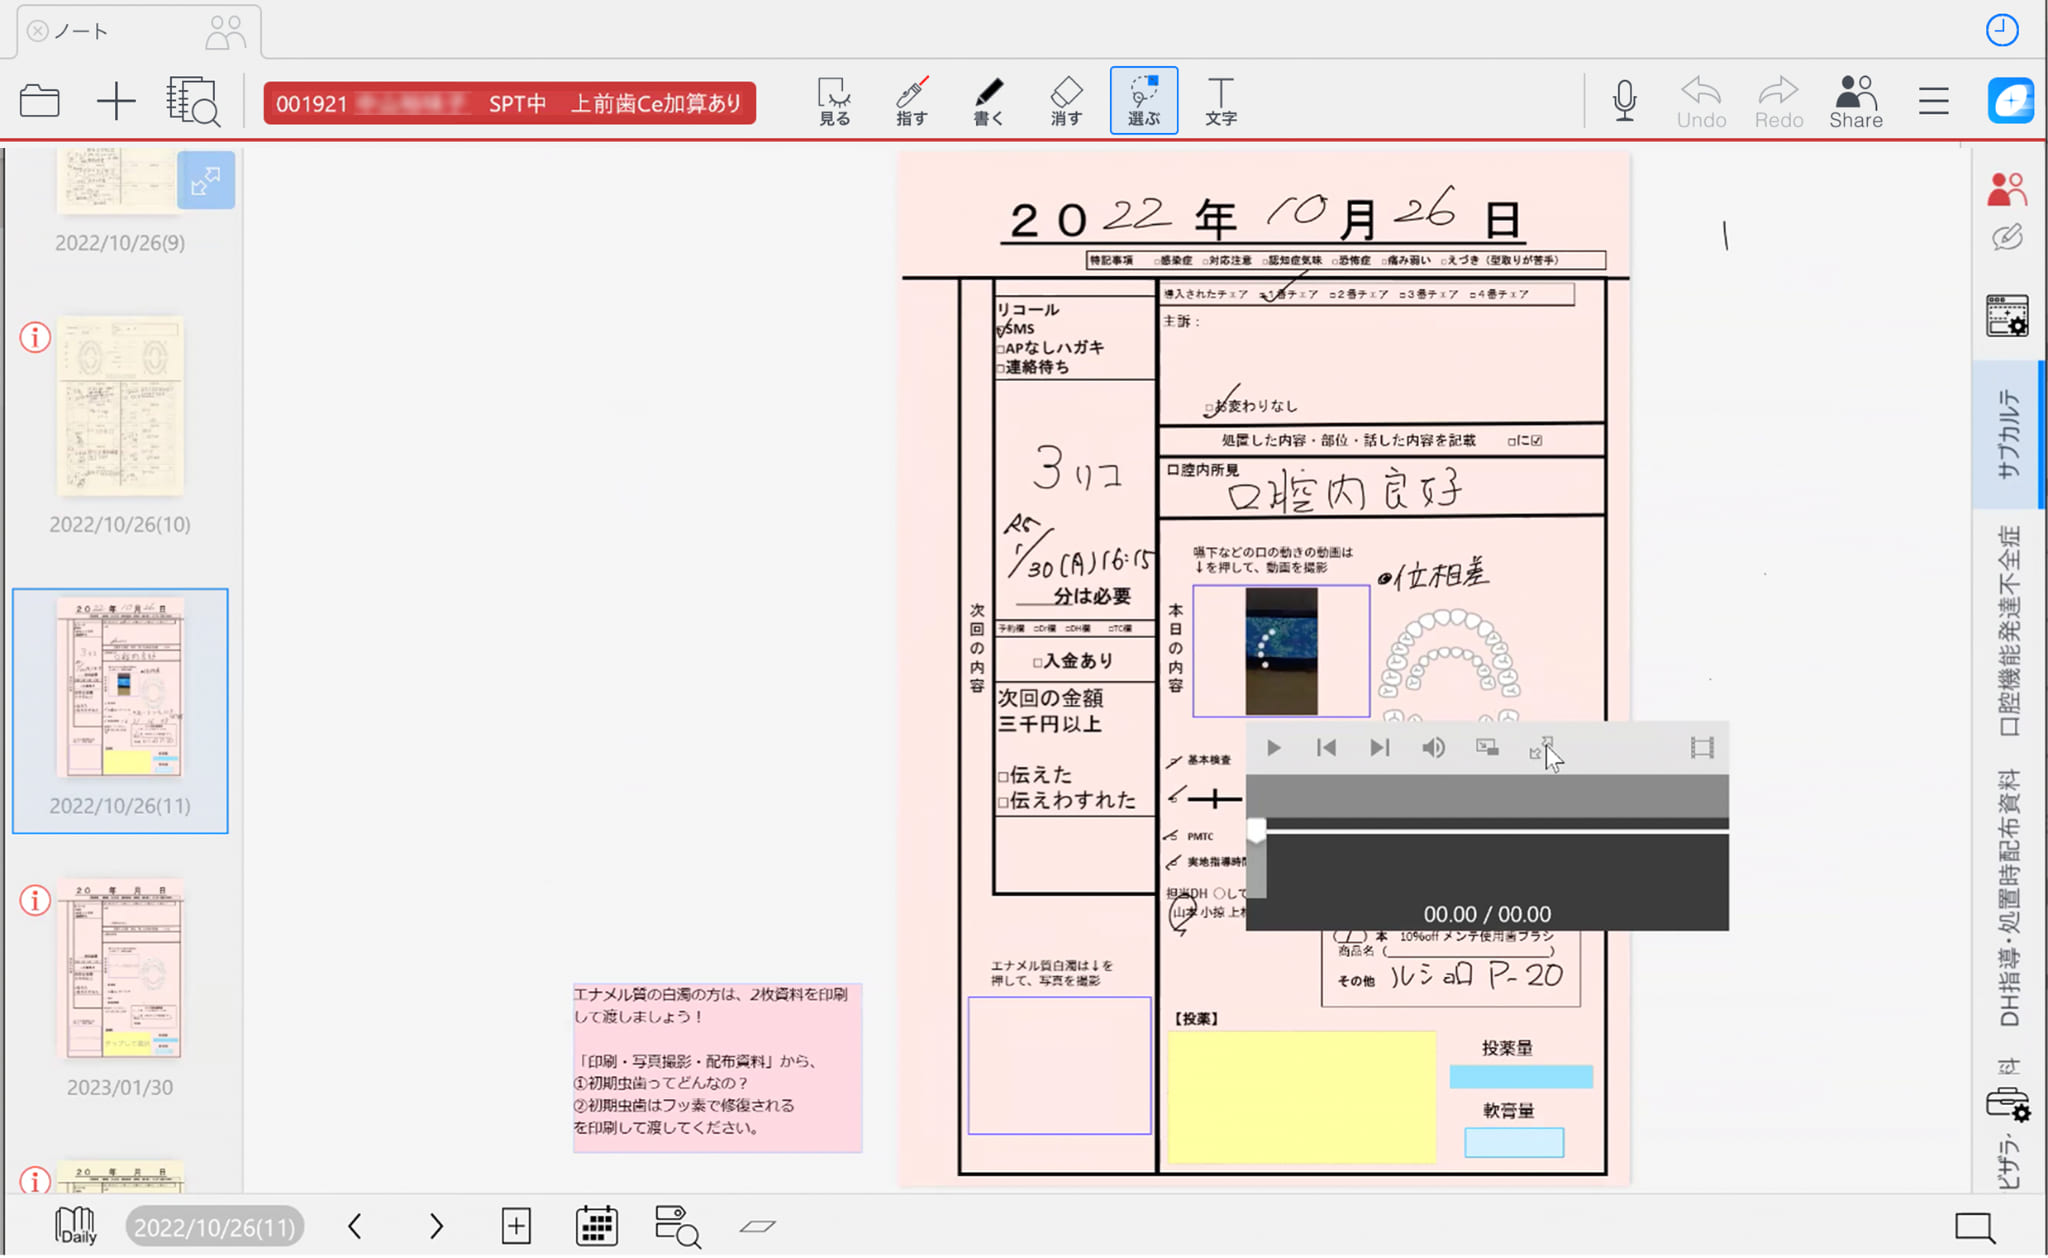Open the Share option
Image resolution: width=2048 pixels, height=1258 pixels.
(x=1856, y=102)
